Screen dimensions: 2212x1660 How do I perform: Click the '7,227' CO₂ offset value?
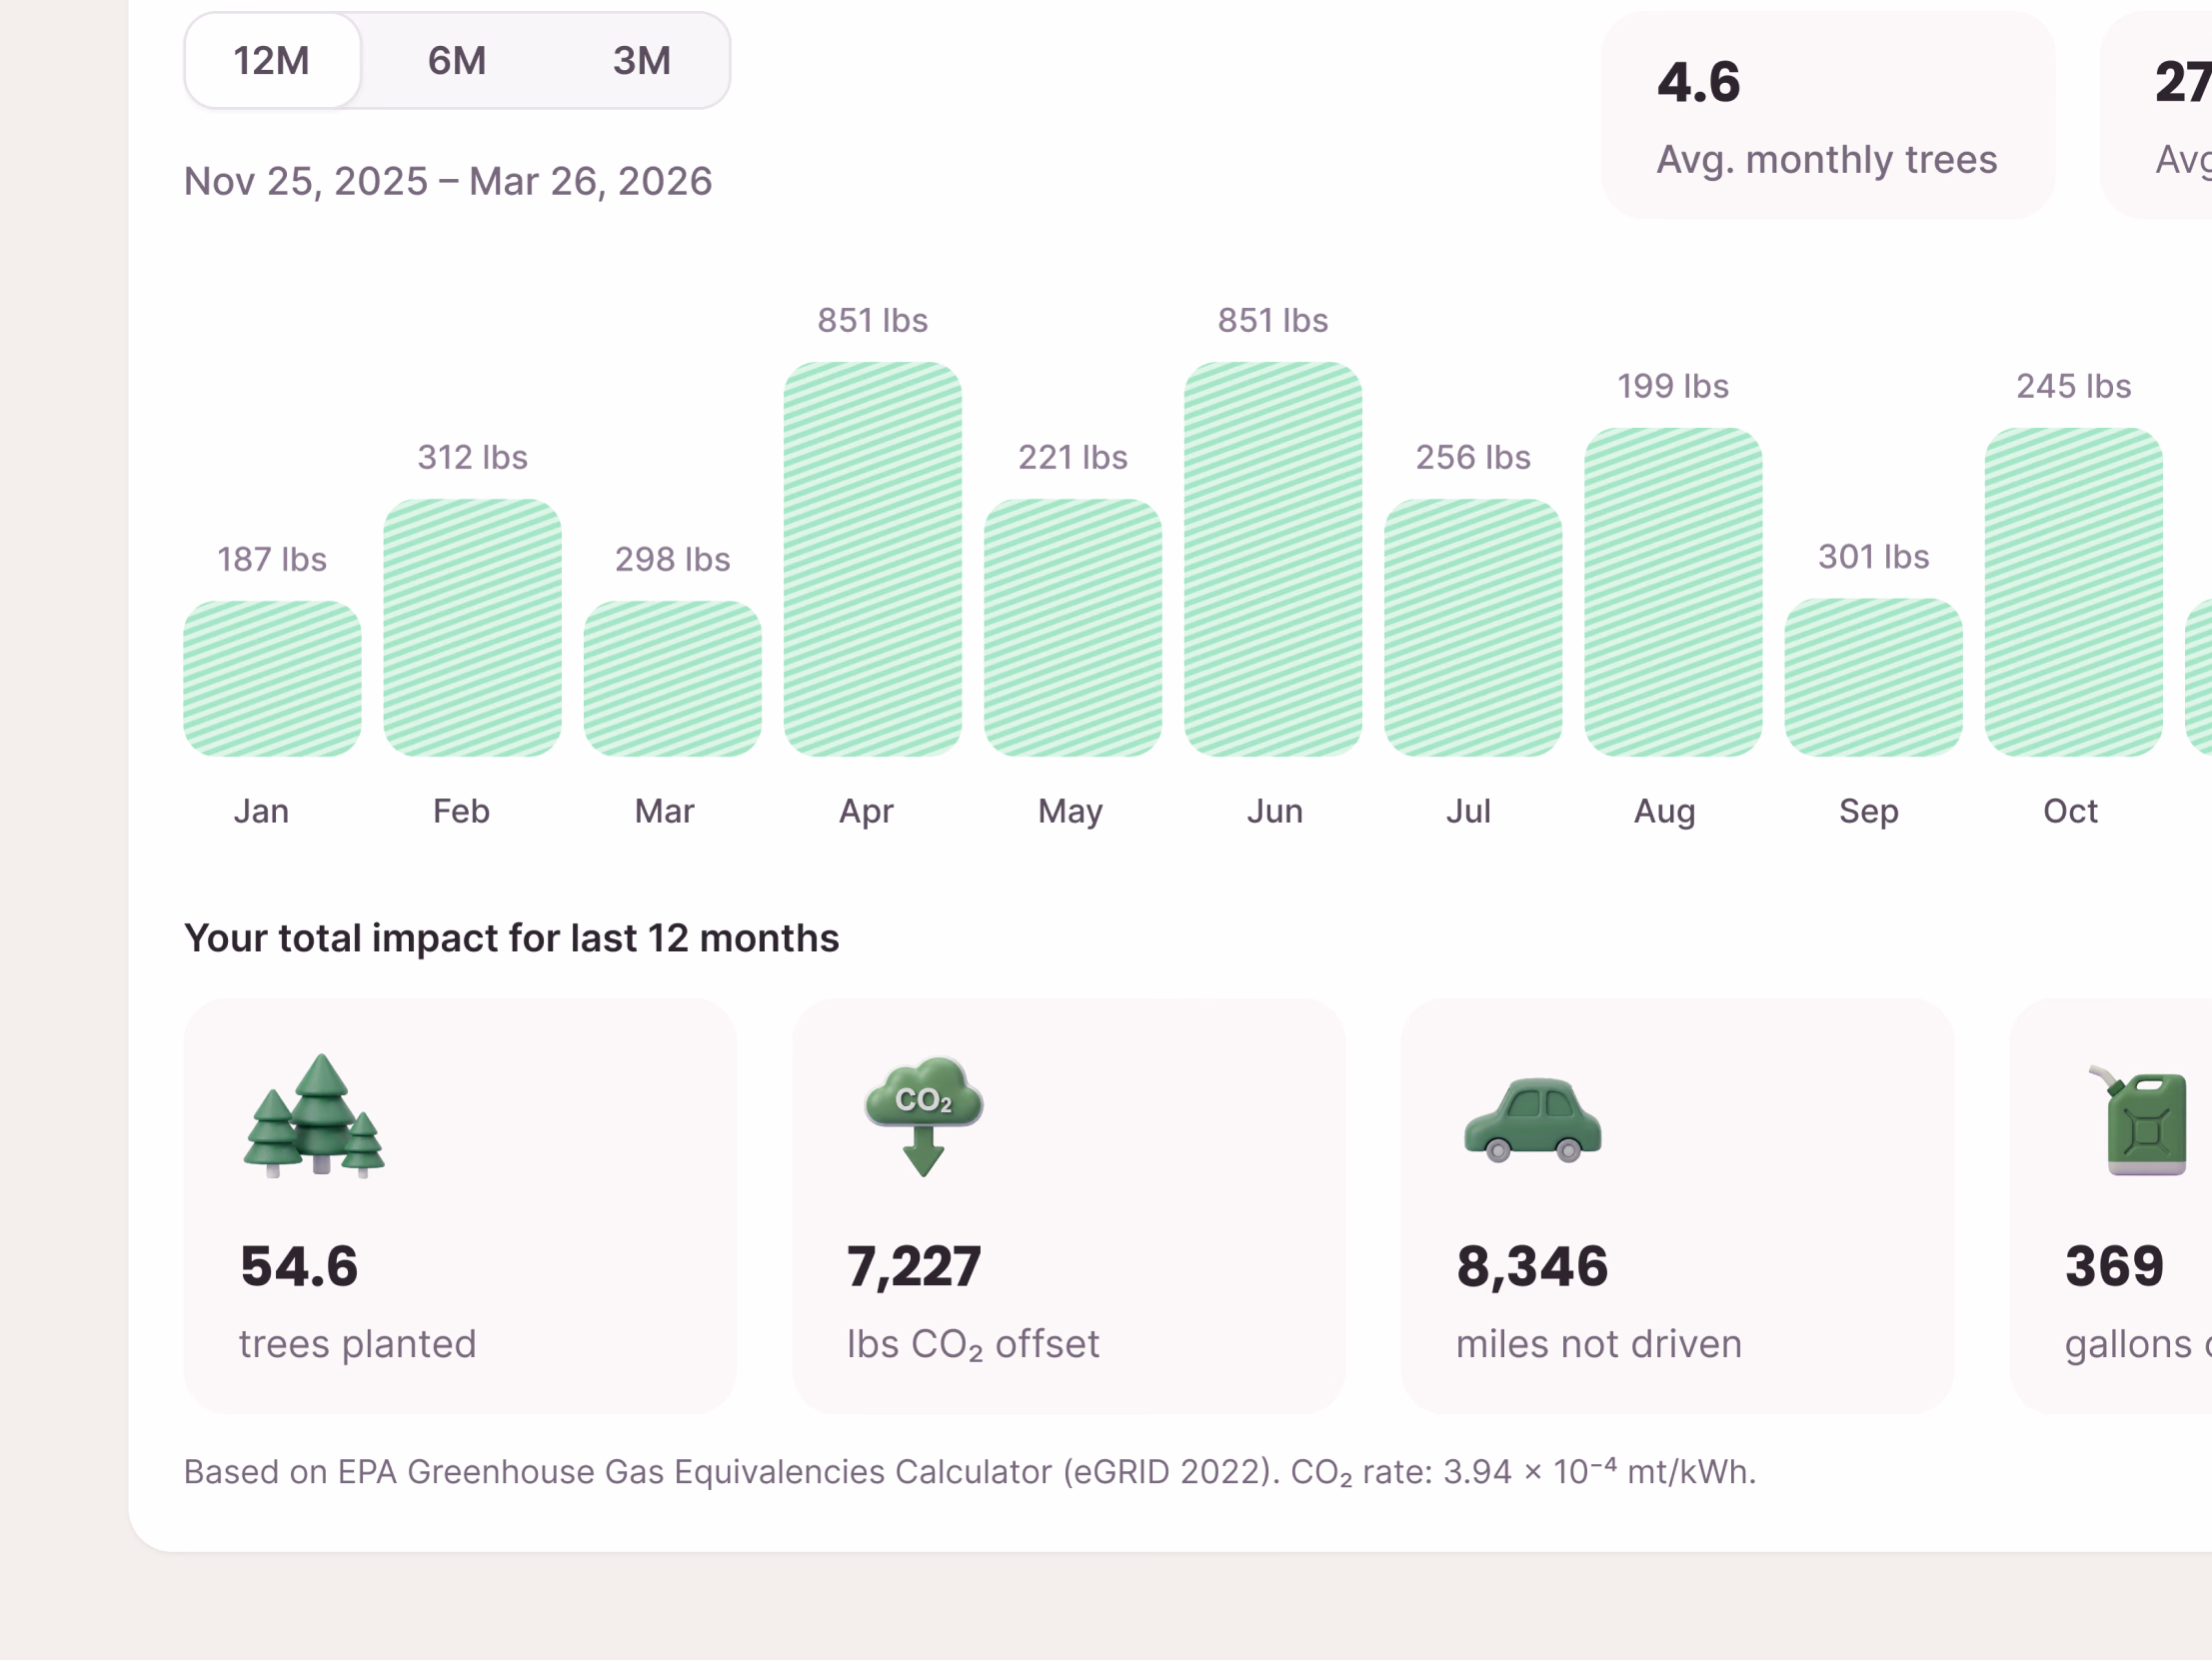(914, 1267)
